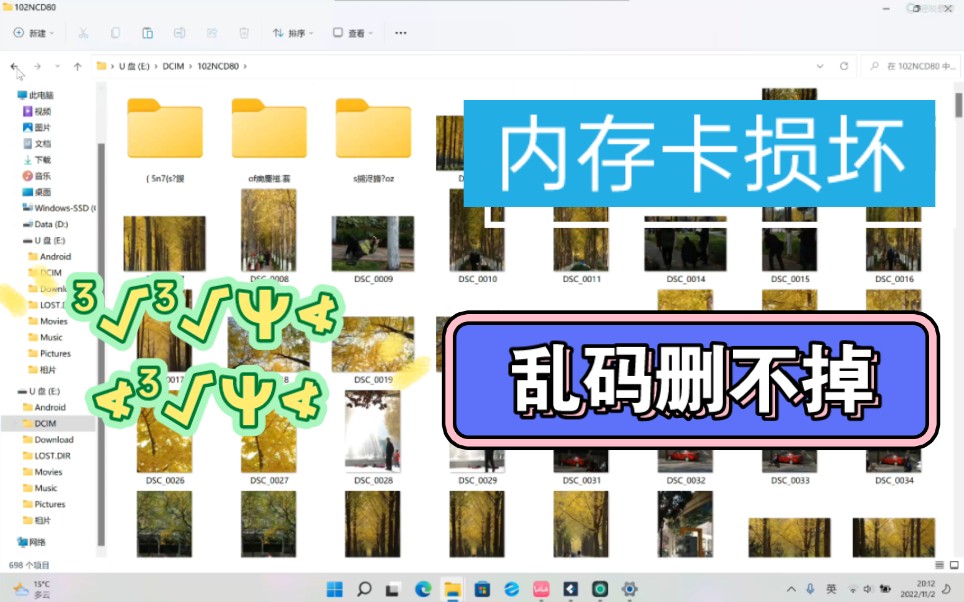Click DCIM in the breadcrumb path
Image resolution: width=964 pixels, height=602 pixels.
(173, 65)
